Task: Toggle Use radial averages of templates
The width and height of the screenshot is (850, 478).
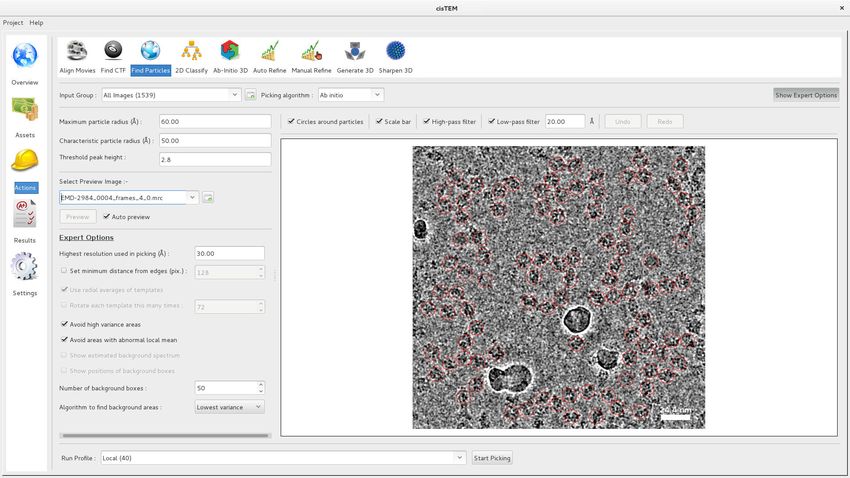Action: (x=64, y=289)
